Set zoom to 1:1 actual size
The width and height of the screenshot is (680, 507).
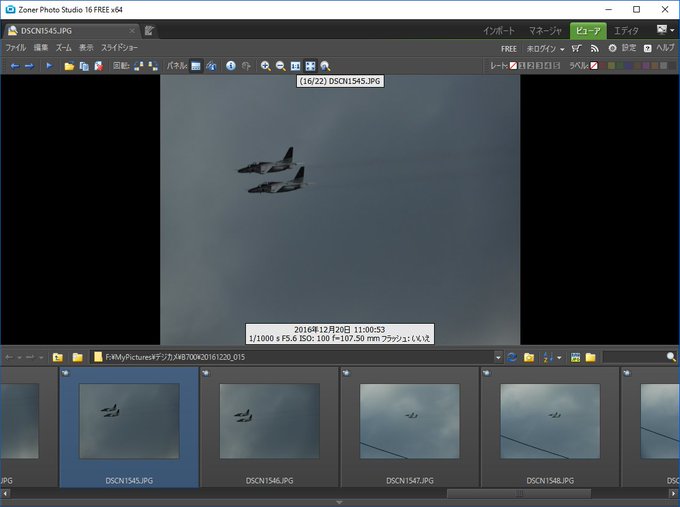295,66
